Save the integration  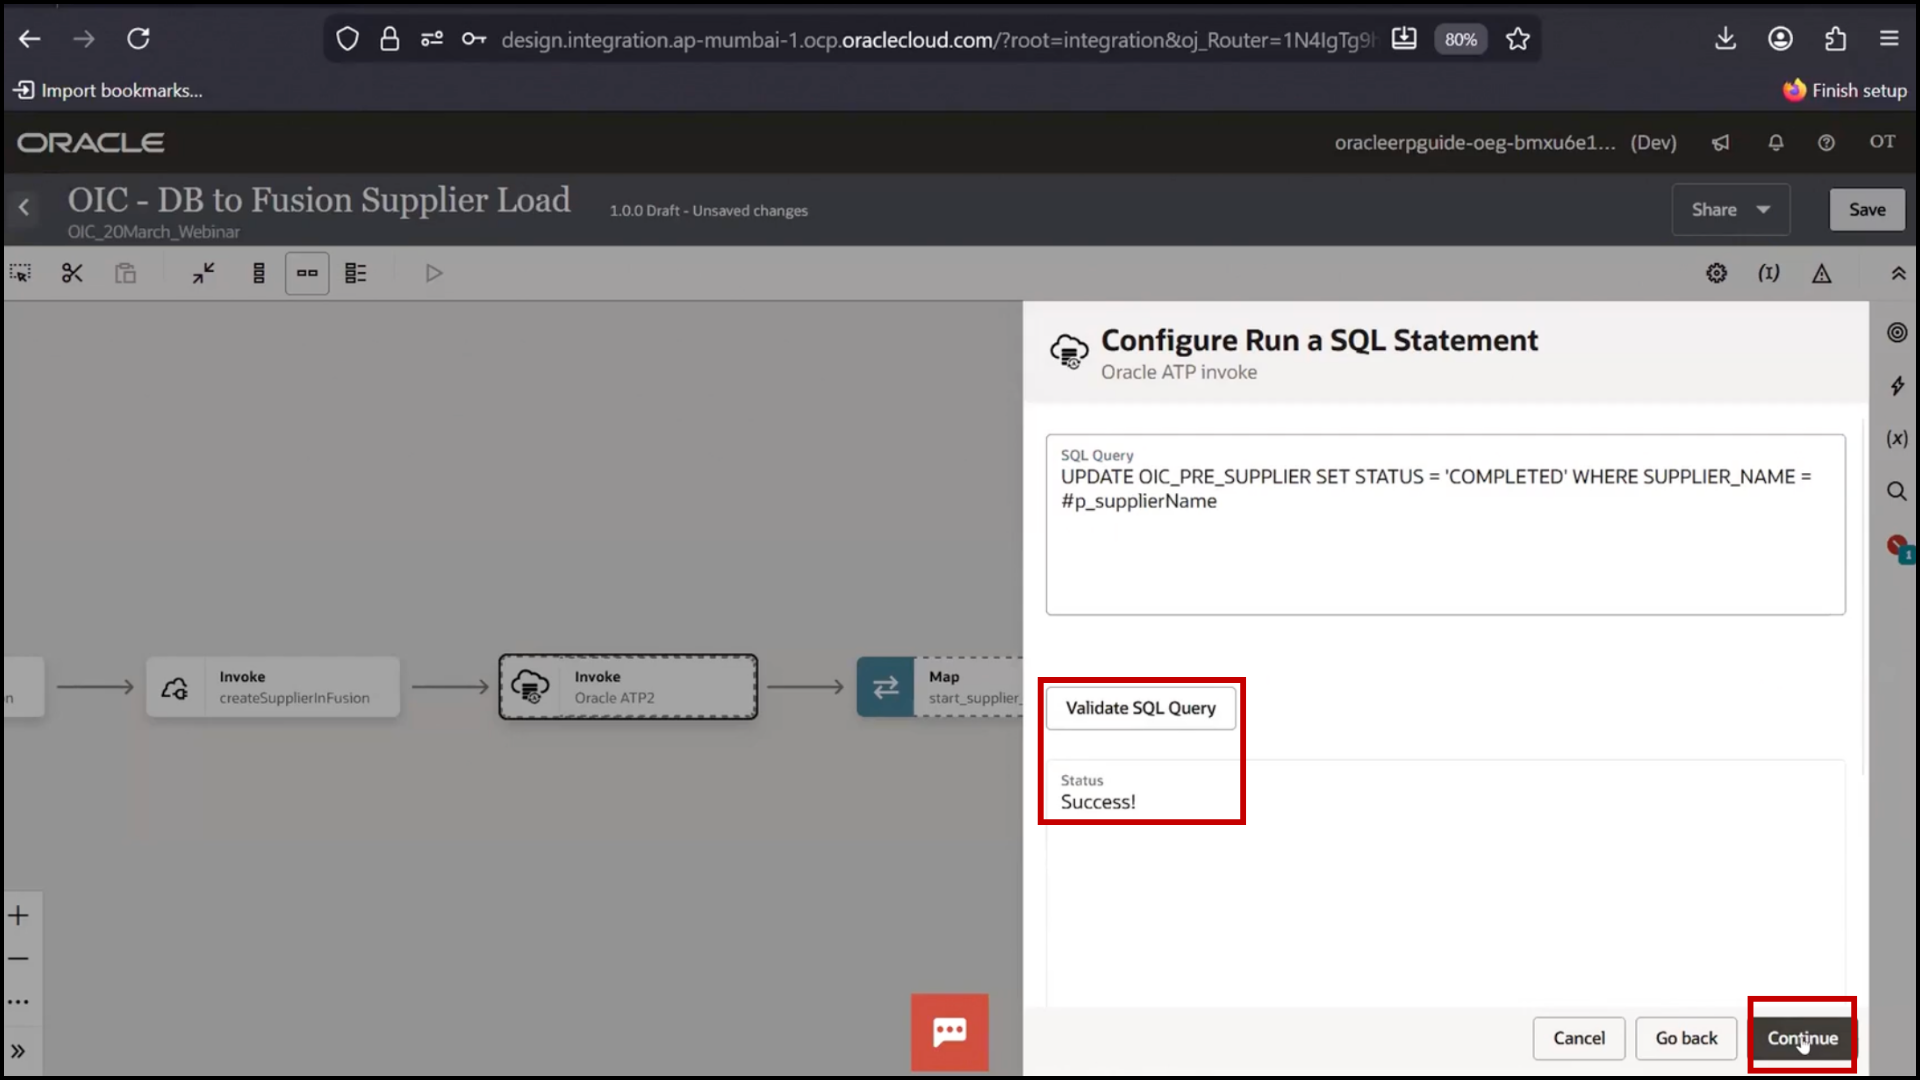tap(1867, 210)
